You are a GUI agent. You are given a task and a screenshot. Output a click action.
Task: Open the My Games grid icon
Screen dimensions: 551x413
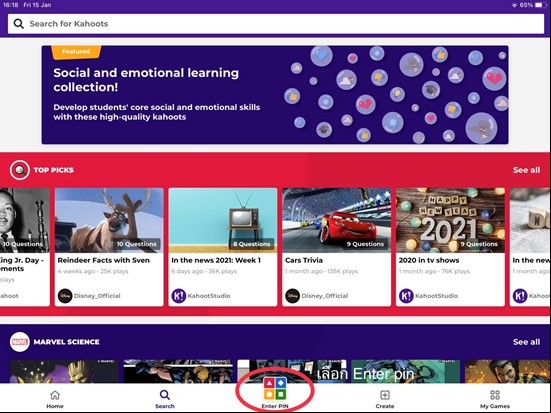pos(495,395)
